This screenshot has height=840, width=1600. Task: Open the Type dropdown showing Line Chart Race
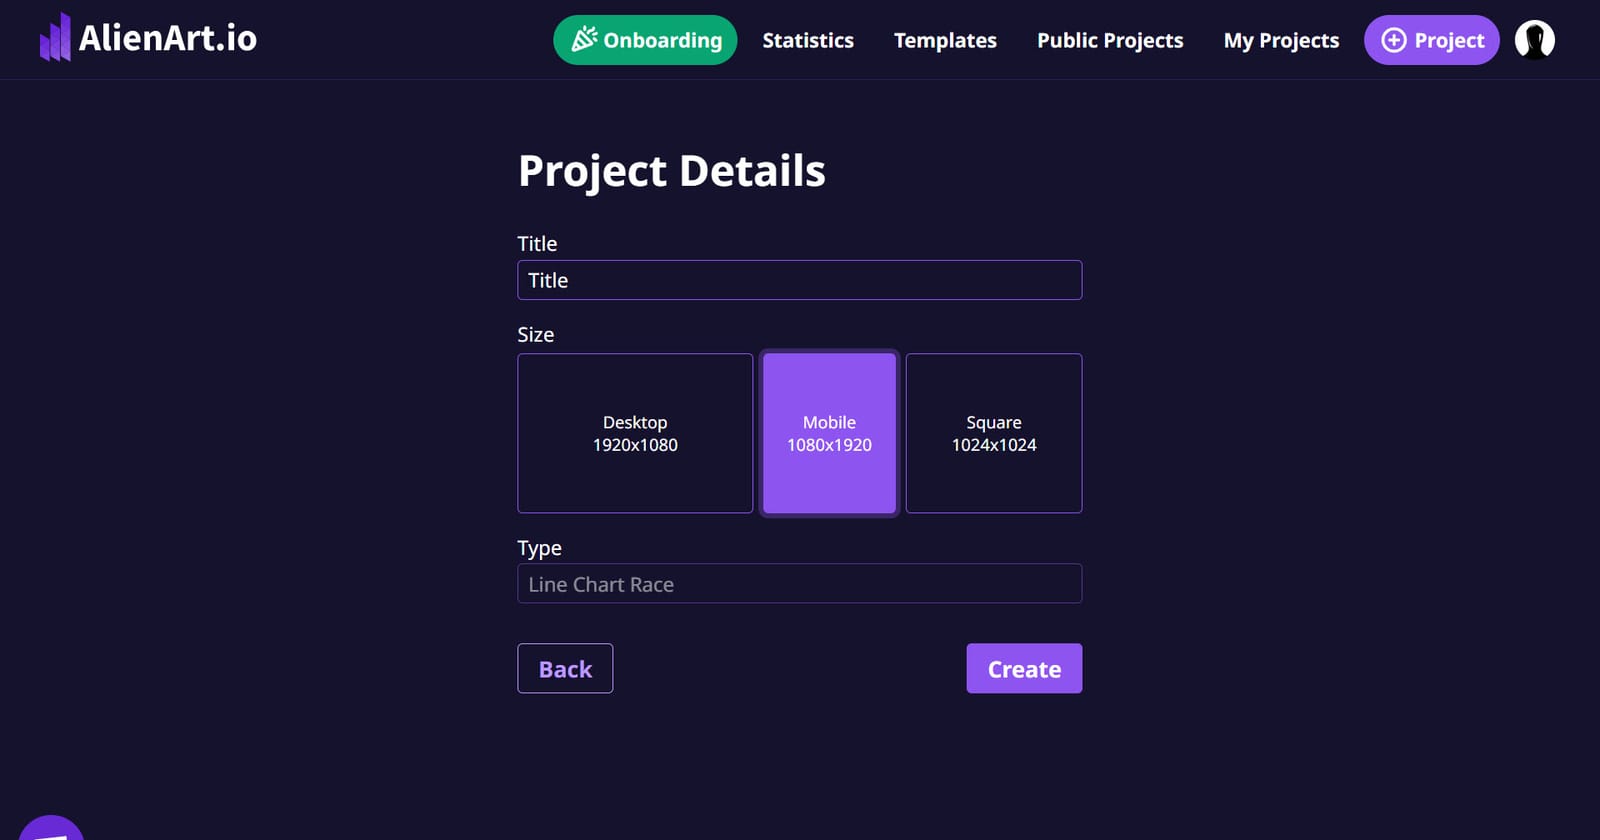pos(799,584)
